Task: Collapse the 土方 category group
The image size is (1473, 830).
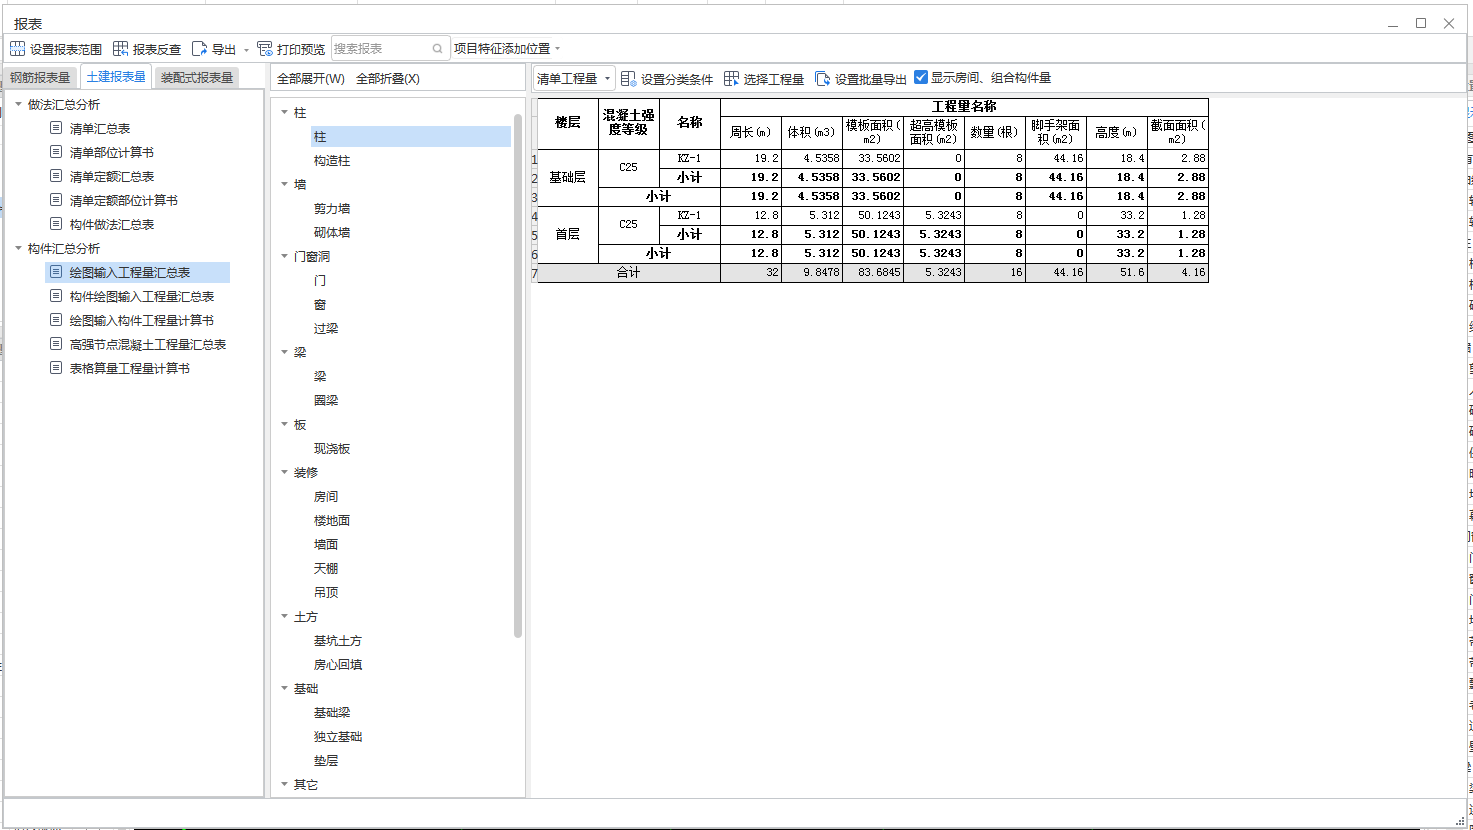Action: coord(284,617)
